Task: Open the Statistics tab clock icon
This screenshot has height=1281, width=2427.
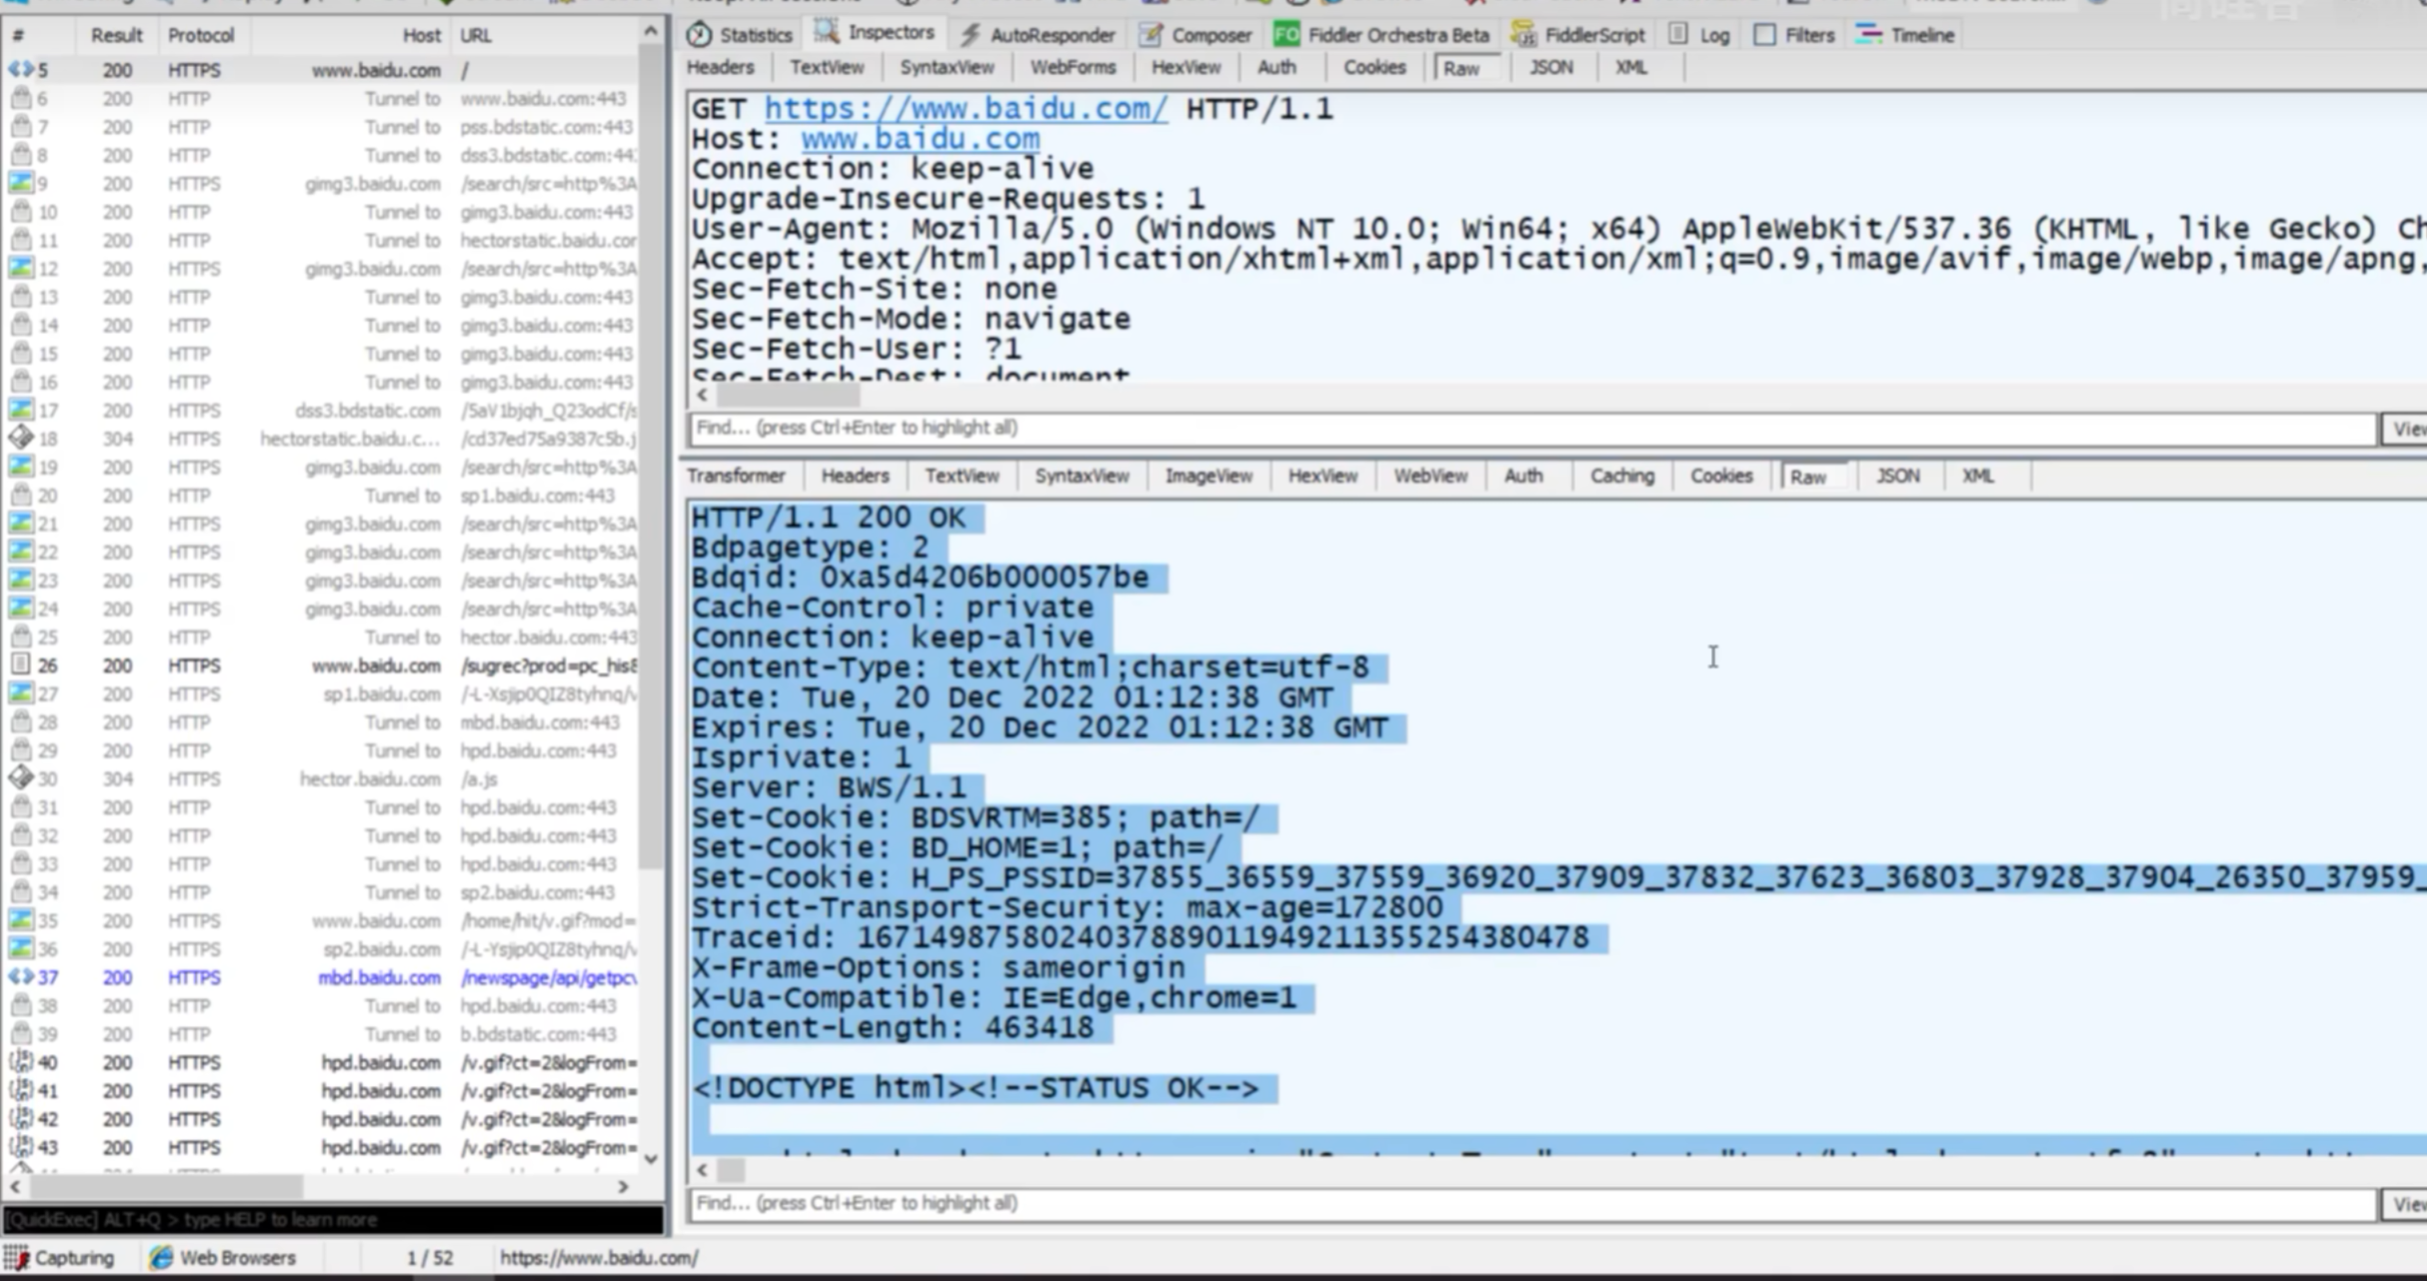Action: pyautogui.click(x=700, y=35)
